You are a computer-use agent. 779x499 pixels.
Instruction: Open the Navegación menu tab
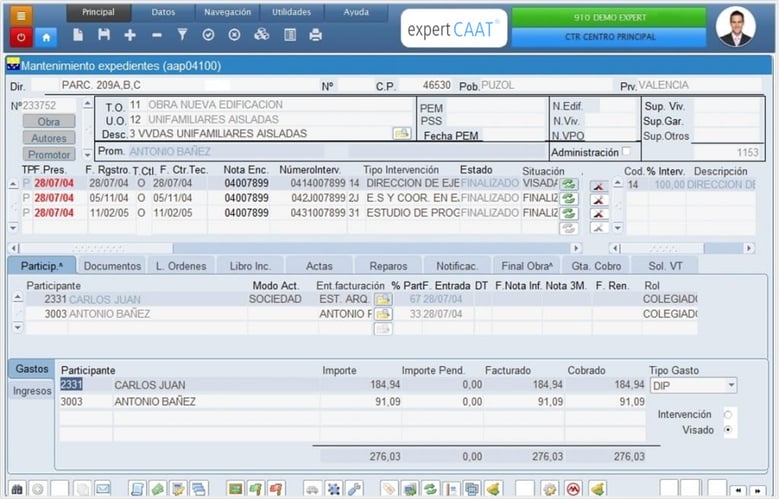point(228,12)
